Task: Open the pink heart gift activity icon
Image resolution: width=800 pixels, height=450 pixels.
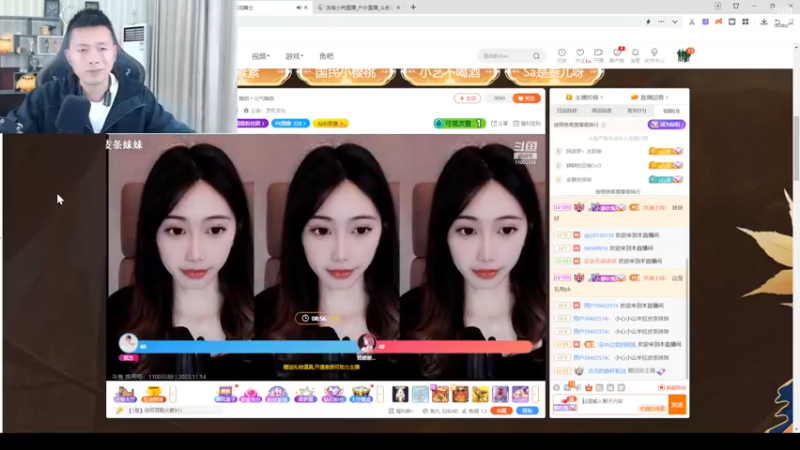Action: click(x=250, y=394)
